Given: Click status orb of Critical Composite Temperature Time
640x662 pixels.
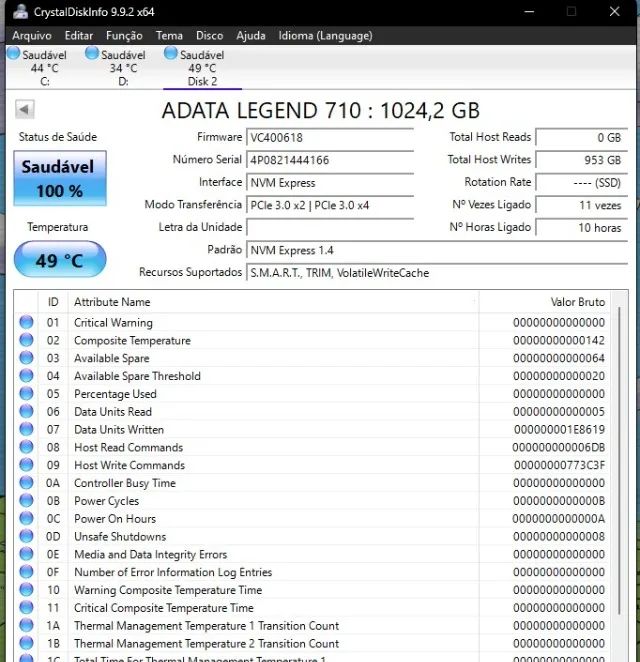Looking at the screenshot, I should tap(26, 607).
